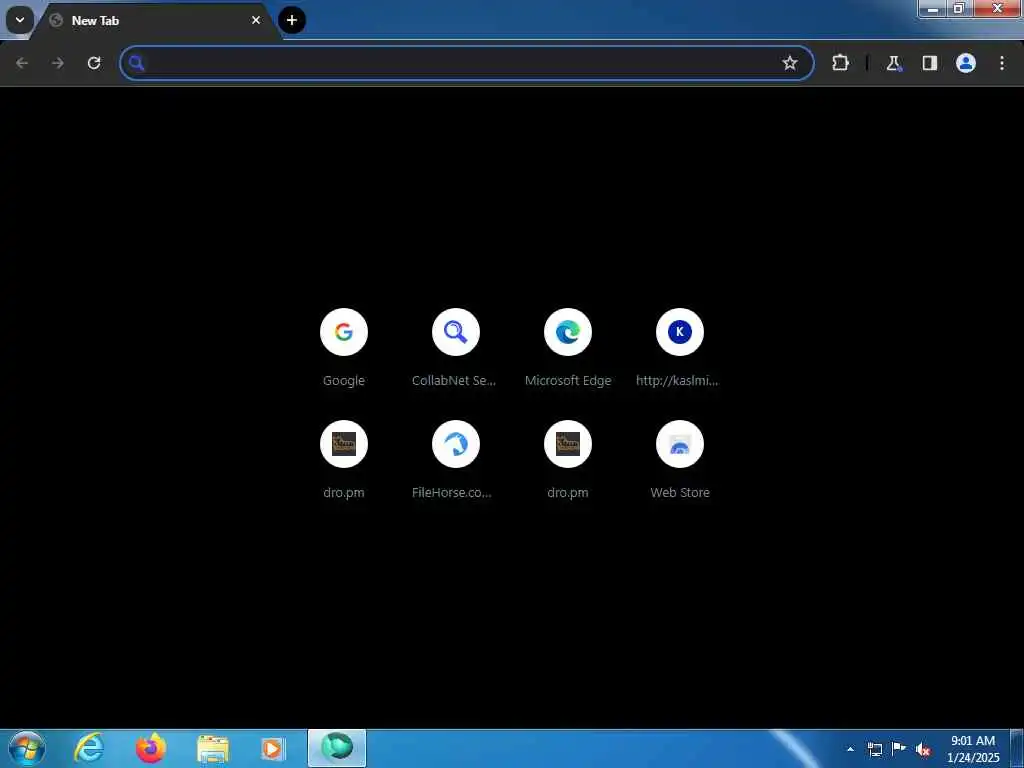Expand the tab search dropdown arrow
The height and width of the screenshot is (768, 1024).
tap(20, 20)
